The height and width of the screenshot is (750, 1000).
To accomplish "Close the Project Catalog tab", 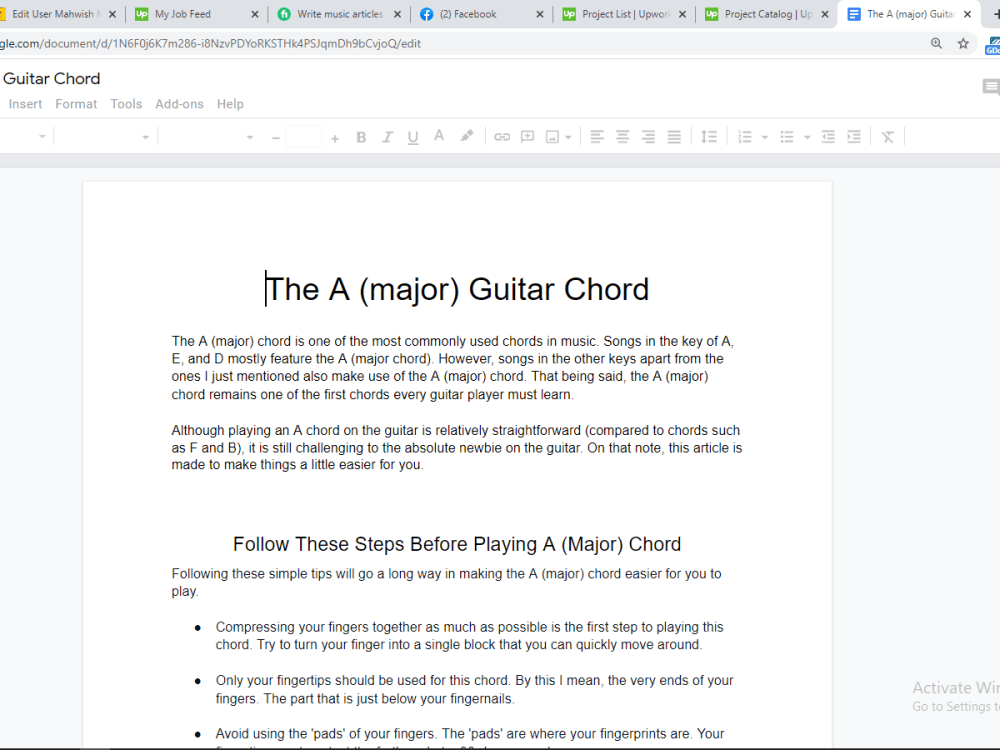I will tap(825, 14).
